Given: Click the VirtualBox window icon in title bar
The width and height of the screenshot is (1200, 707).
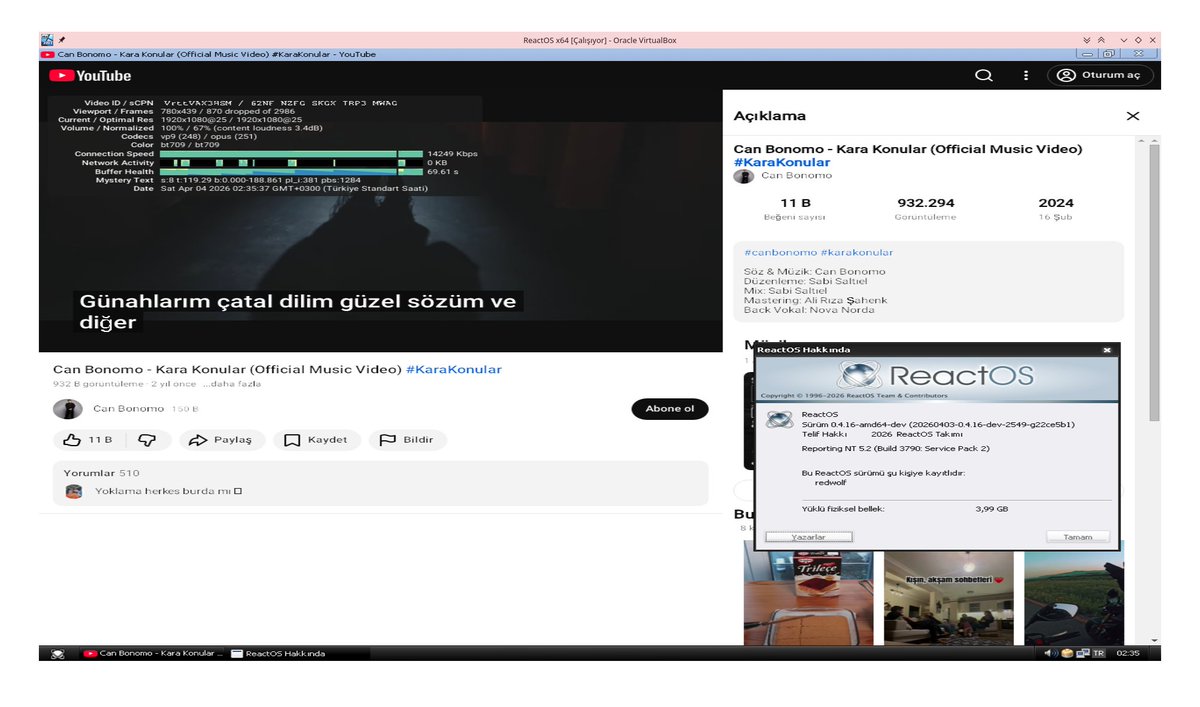Looking at the screenshot, I should tap(47, 40).
